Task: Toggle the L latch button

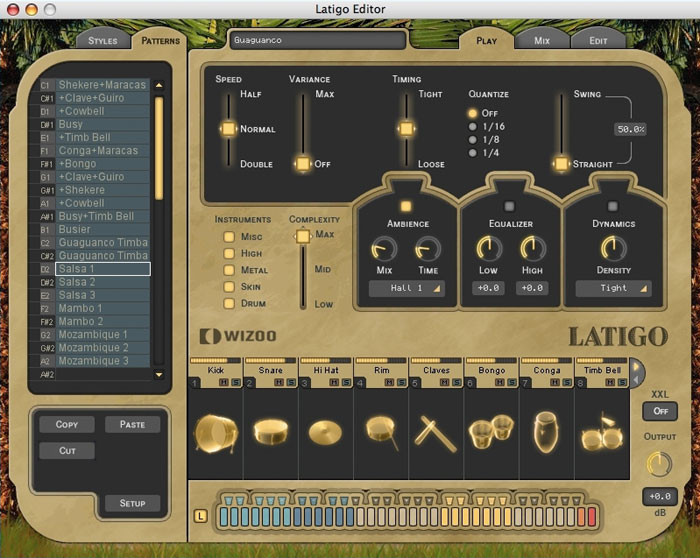Action: [x=200, y=516]
